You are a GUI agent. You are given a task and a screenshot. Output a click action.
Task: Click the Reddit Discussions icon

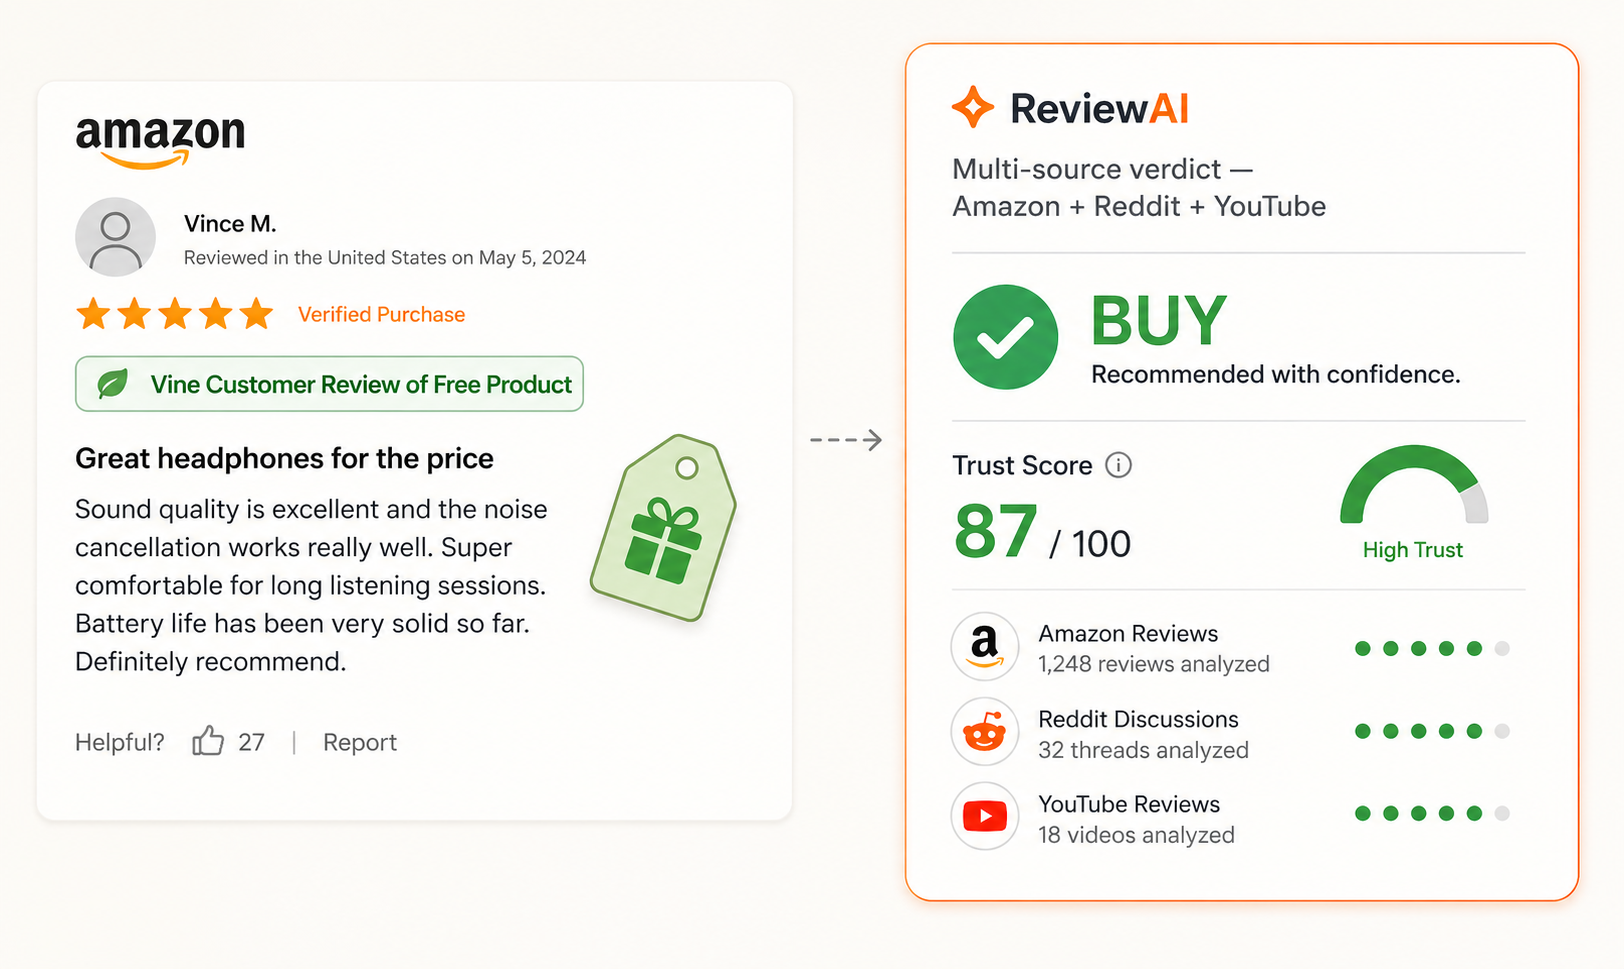985,732
